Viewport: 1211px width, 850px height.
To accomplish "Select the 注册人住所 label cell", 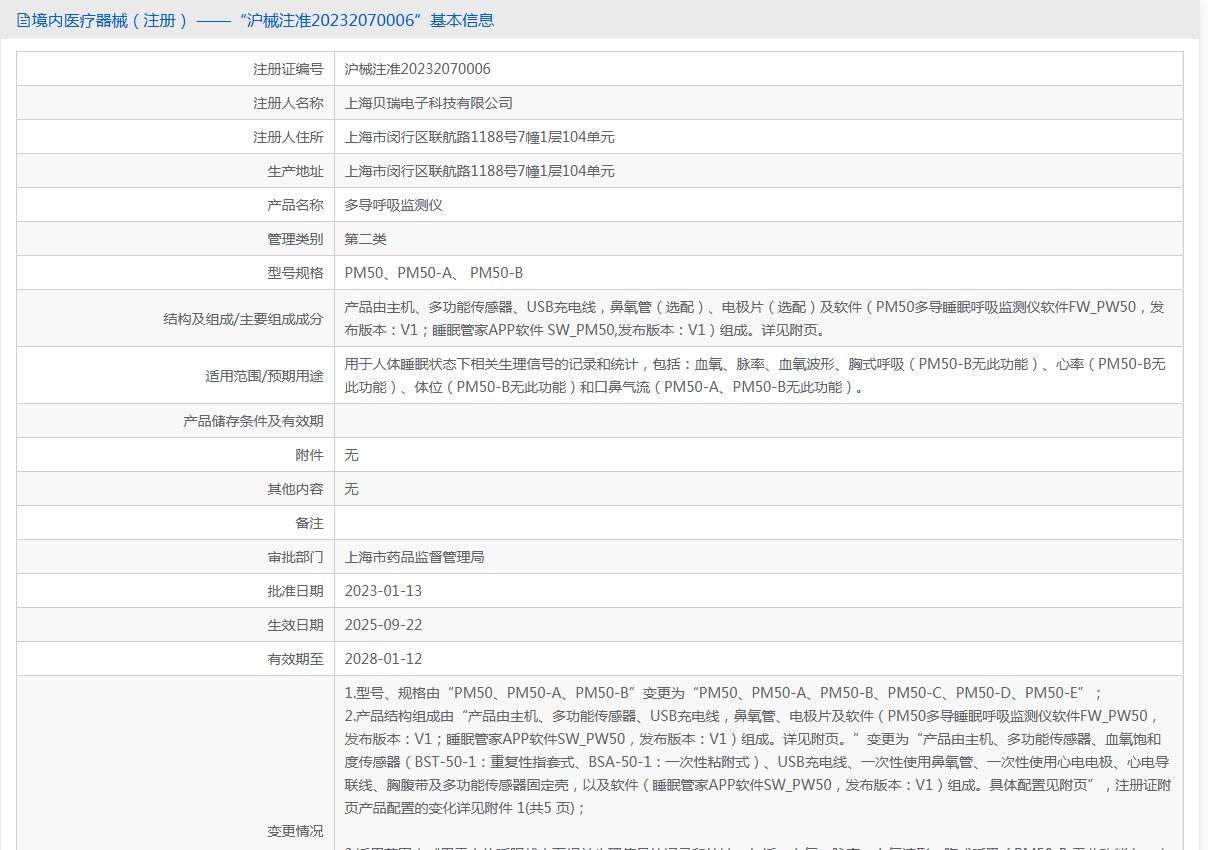I will click(x=175, y=137).
